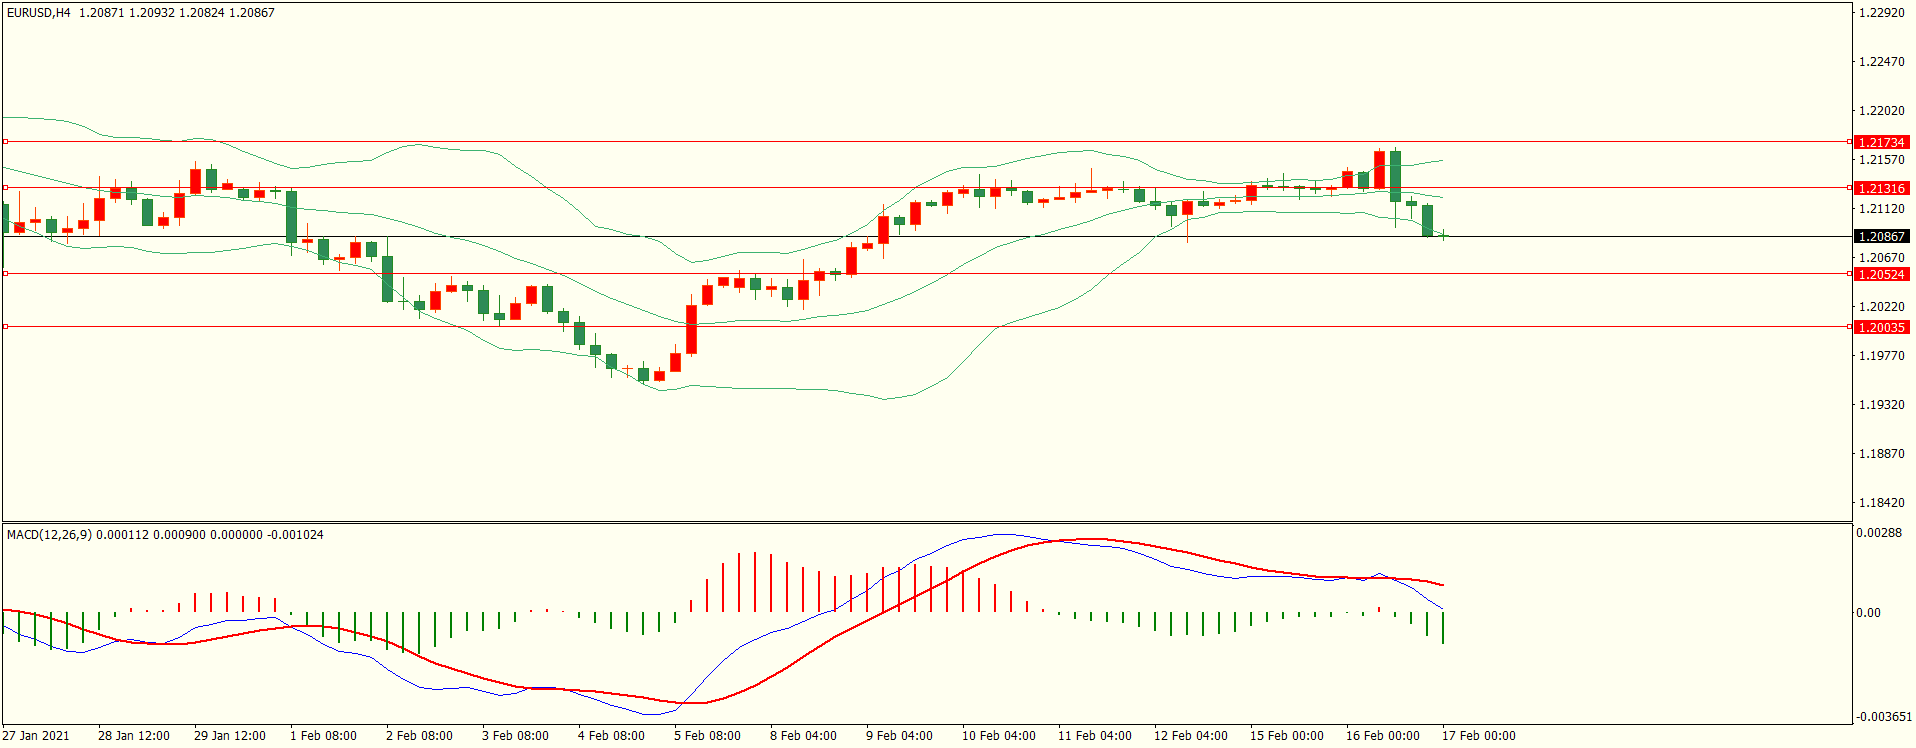Click the 1.21734 price level label
Screen dimensions: 1916x748
click(x=1881, y=143)
